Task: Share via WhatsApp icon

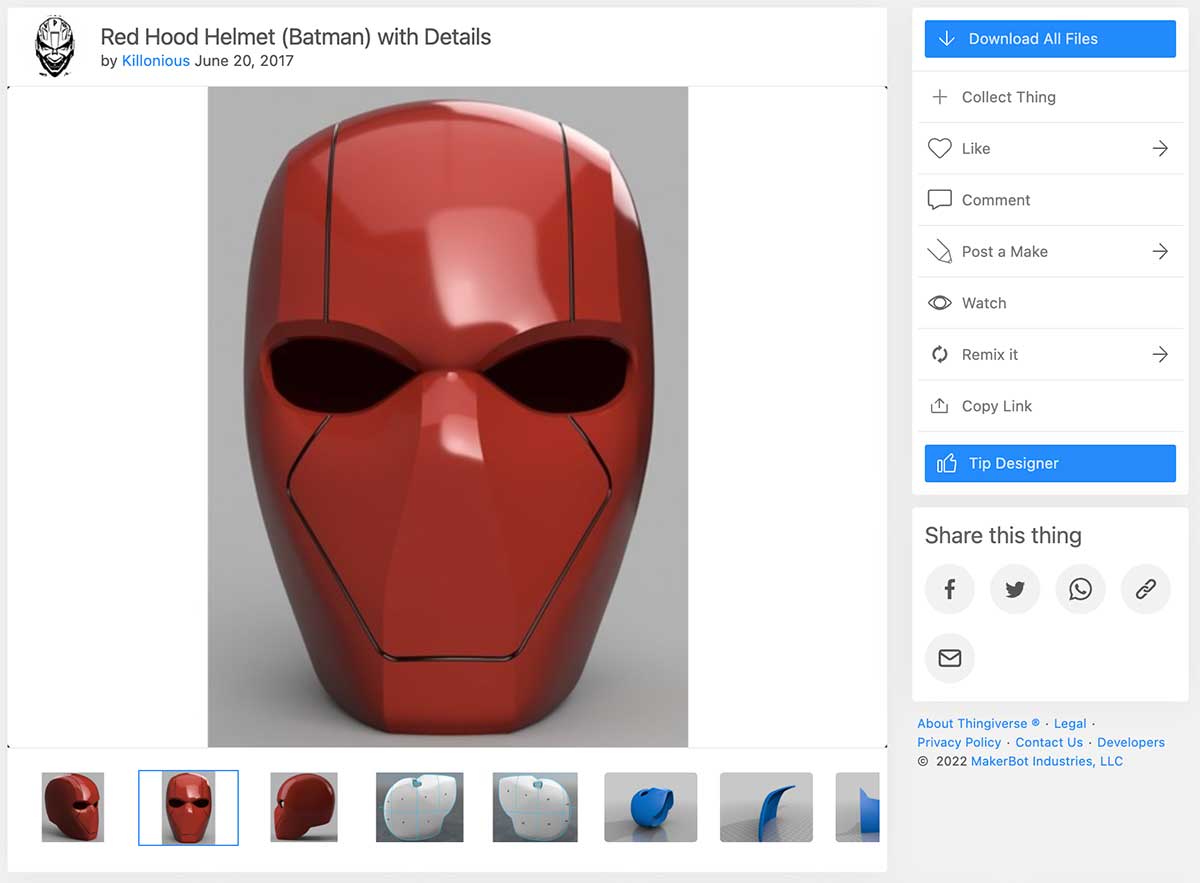Action: coord(1080,589)
